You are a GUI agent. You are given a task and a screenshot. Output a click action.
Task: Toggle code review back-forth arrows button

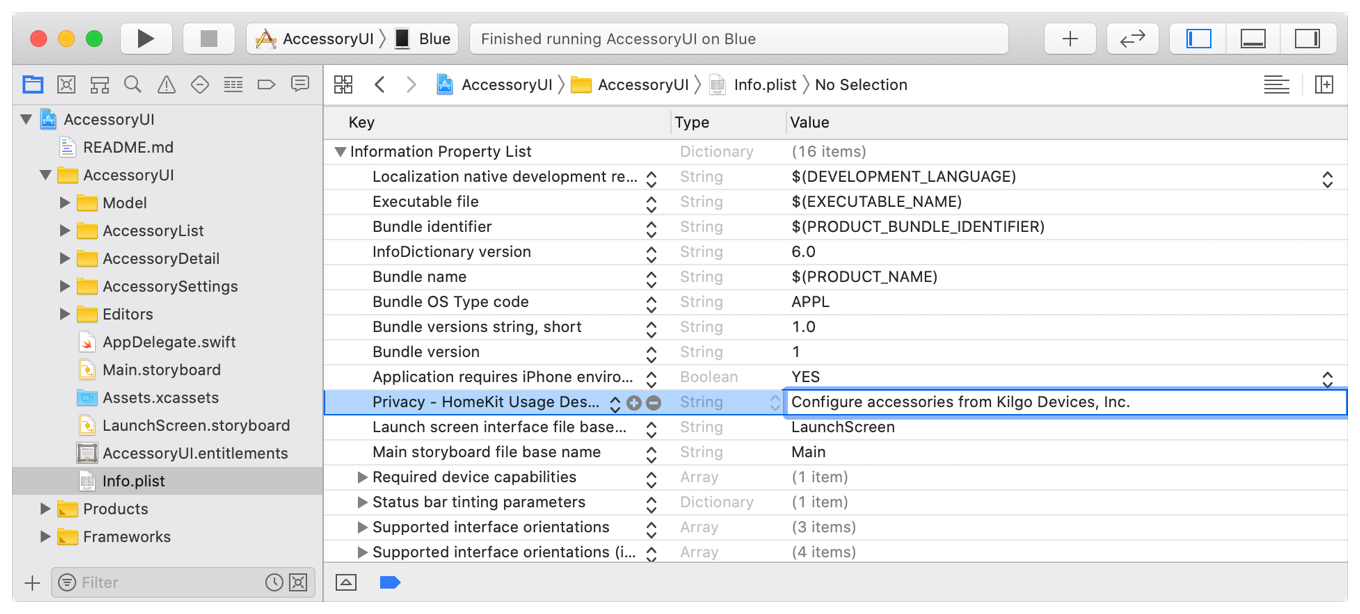[x=1132, y=39]
